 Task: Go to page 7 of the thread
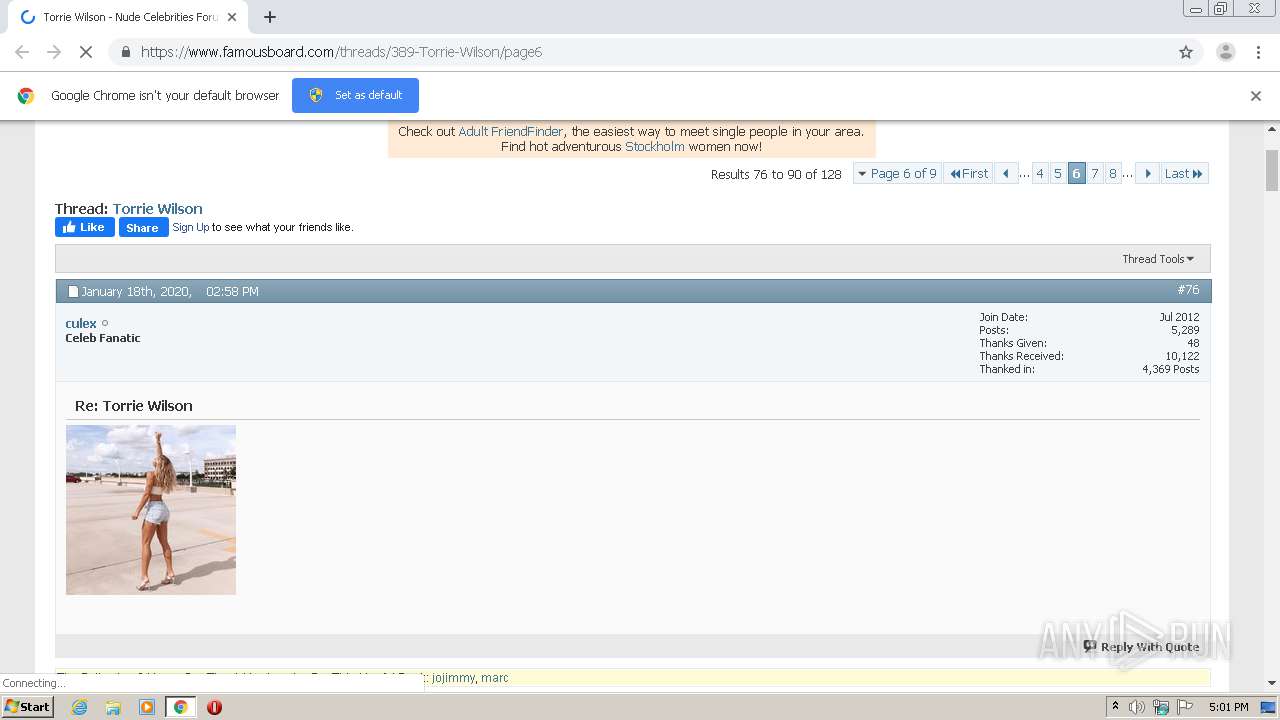1095,173
